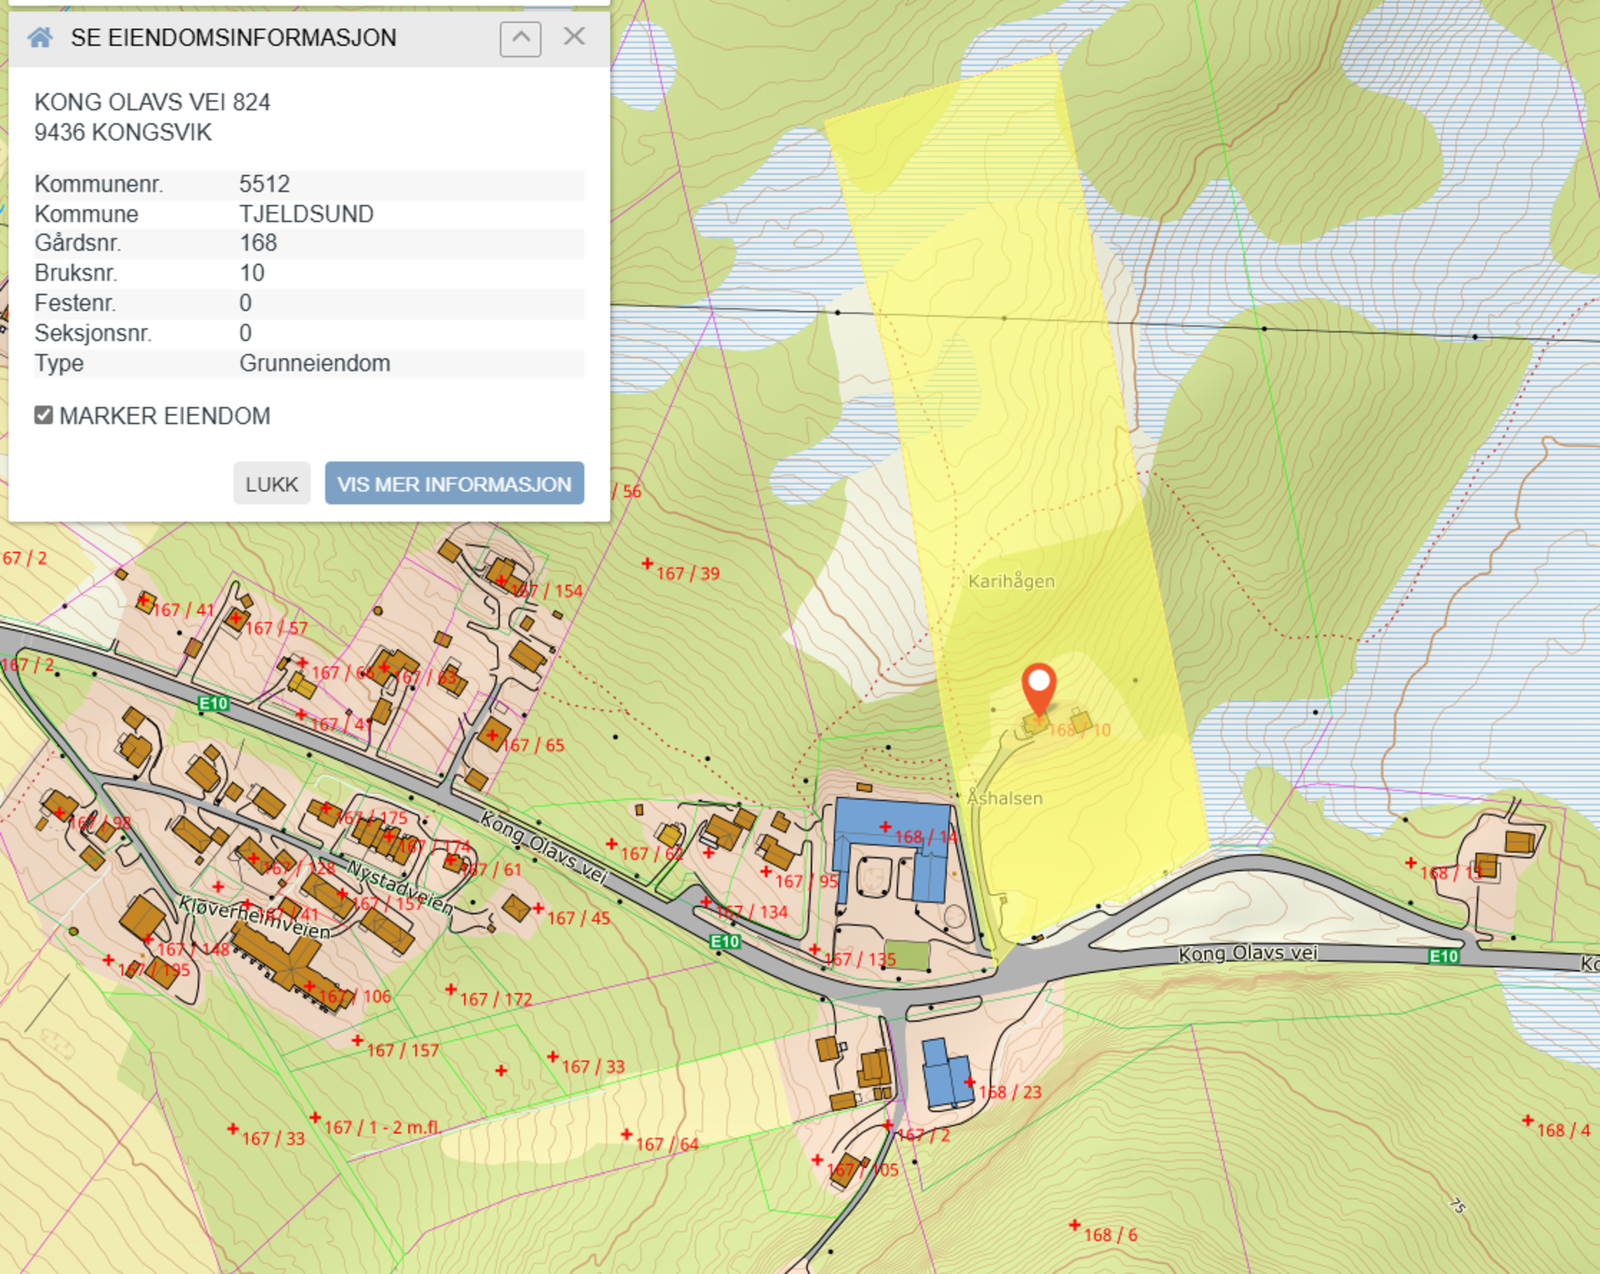Open VIS MER INFORMASJON
This screenshot has width=1600, height=1274.
[454, 484]
